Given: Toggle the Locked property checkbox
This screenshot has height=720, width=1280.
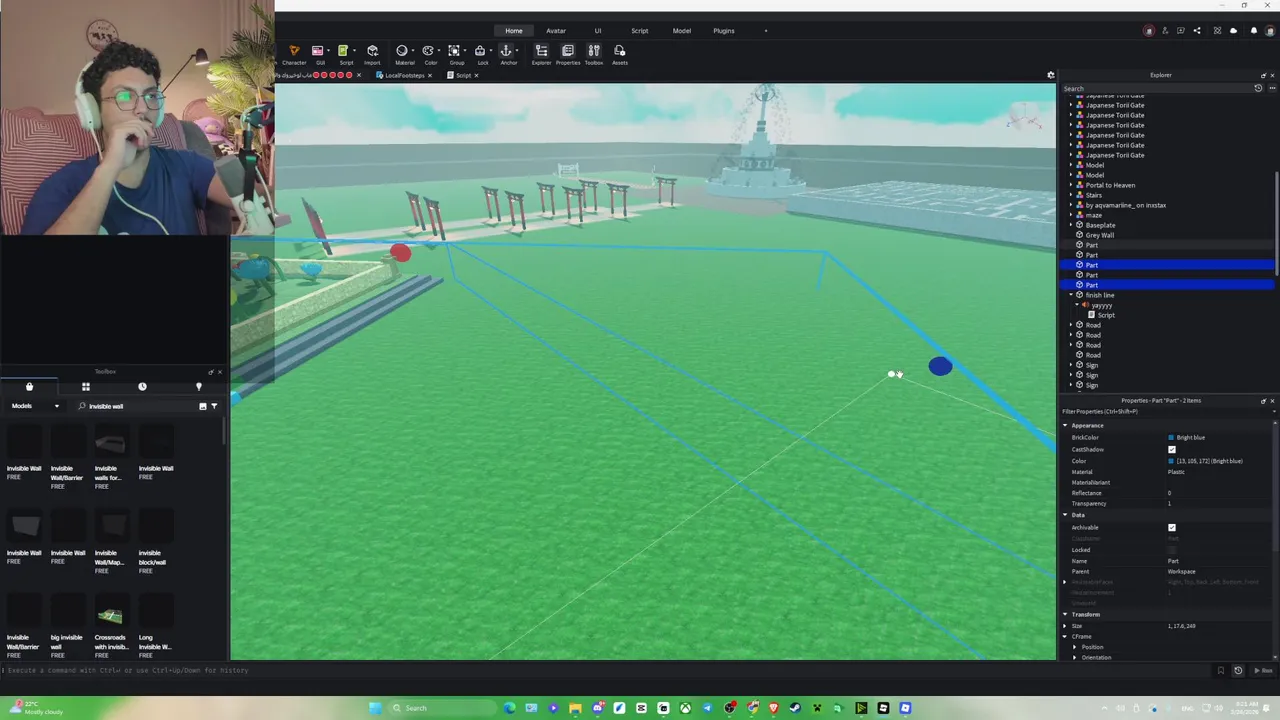Looking at the screenshot, I should [x=1172, y=549].
